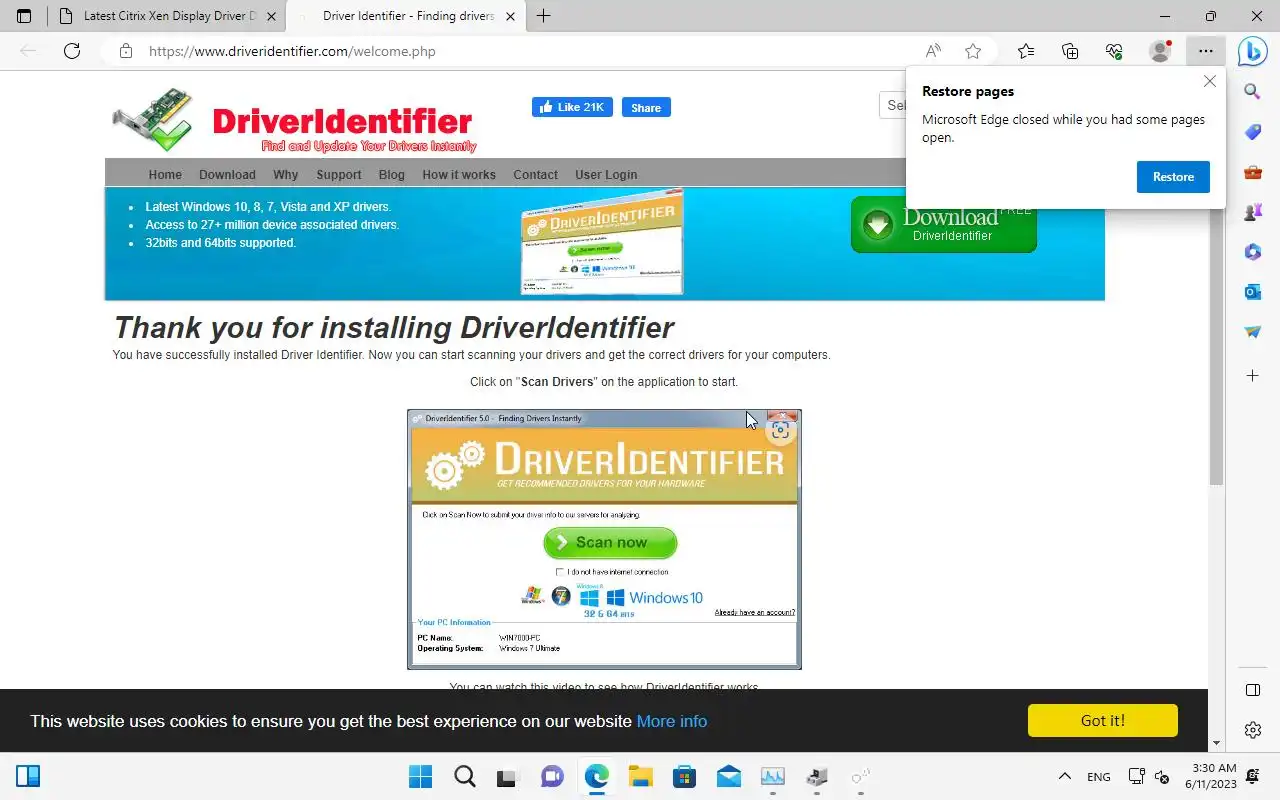Image resolution: width=1280 pixels, height=800 pixels.
Task: Click green Download DriverIdentifier button
Action: coord(943,224)
